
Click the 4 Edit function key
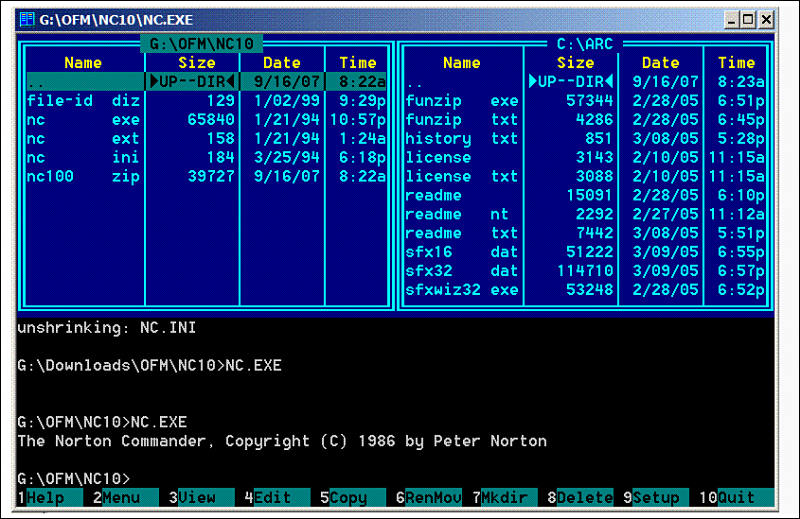point(277,498)
